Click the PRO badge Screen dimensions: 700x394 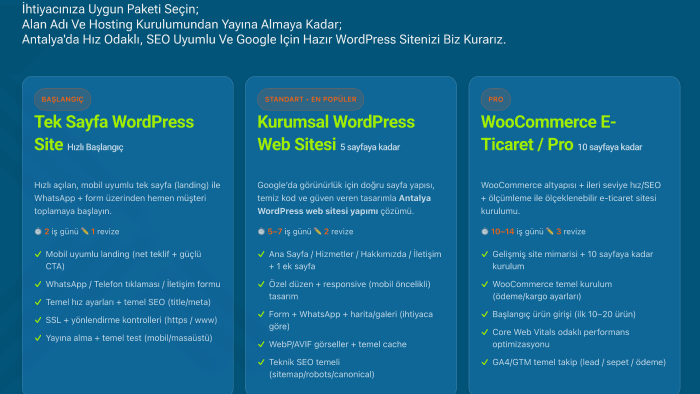click(x=496, y=99)
